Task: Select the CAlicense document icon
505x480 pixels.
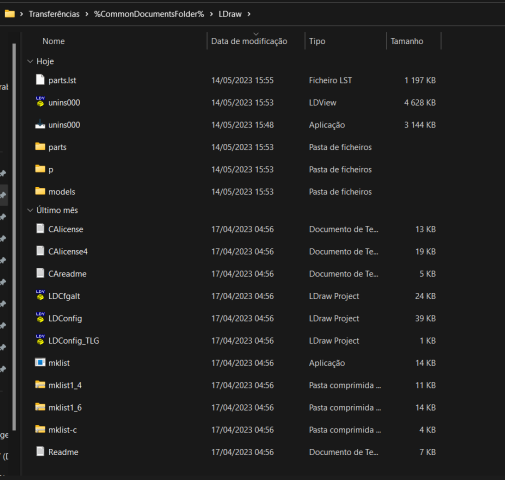Action: (40, 228)
